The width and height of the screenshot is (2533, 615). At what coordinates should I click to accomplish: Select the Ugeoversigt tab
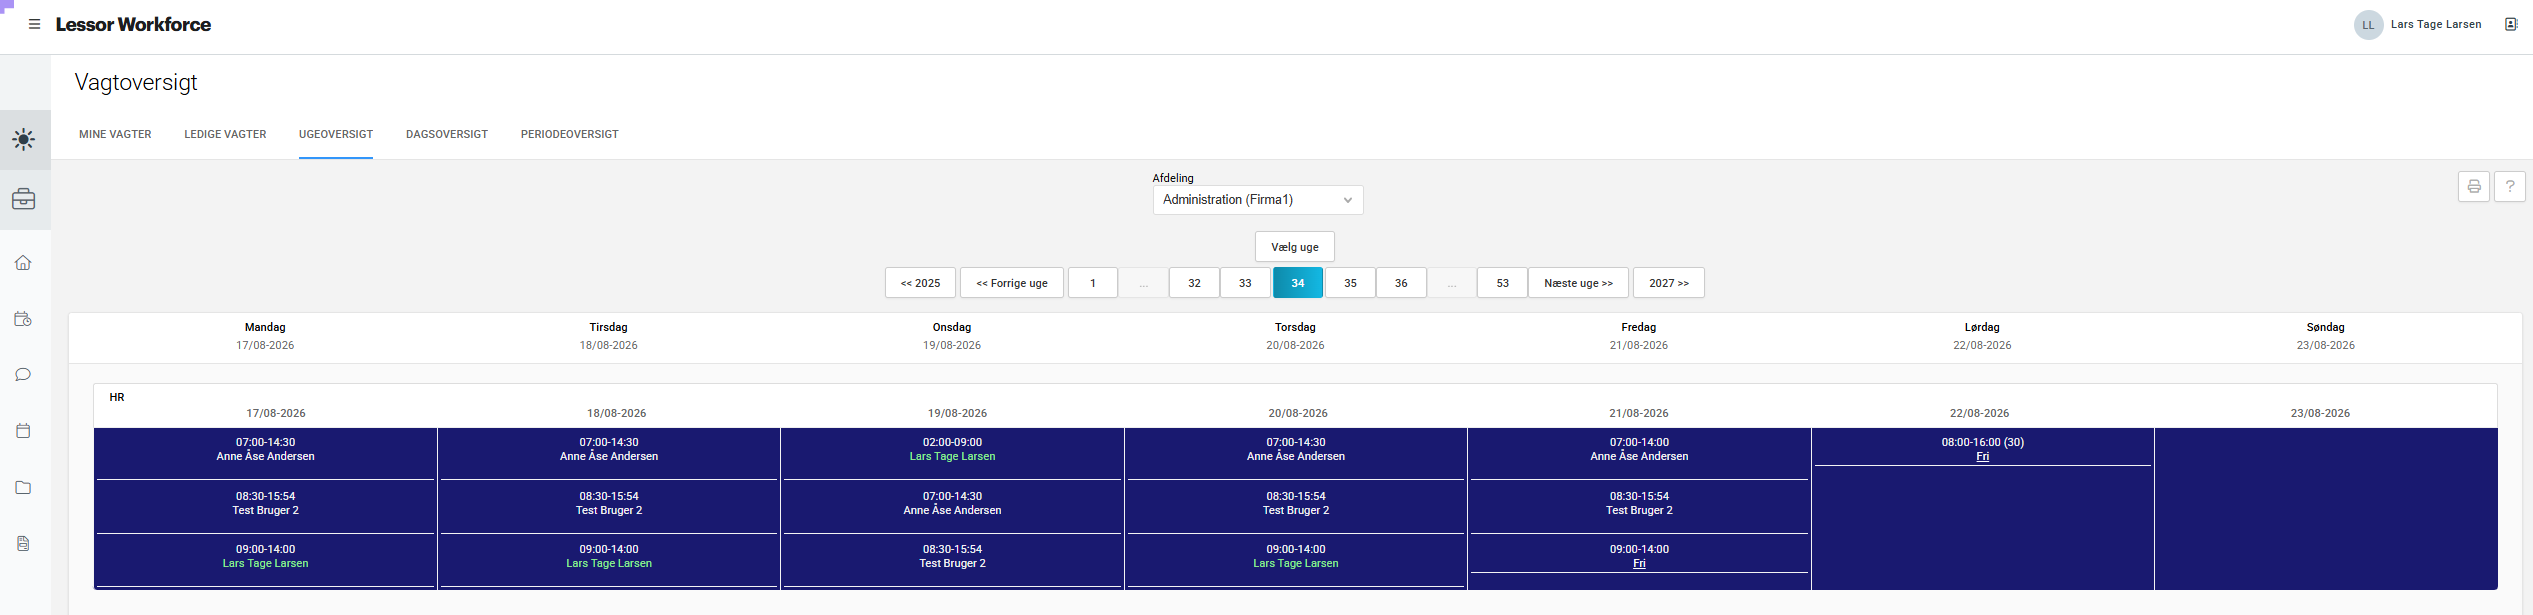click(x=336, y=134)
